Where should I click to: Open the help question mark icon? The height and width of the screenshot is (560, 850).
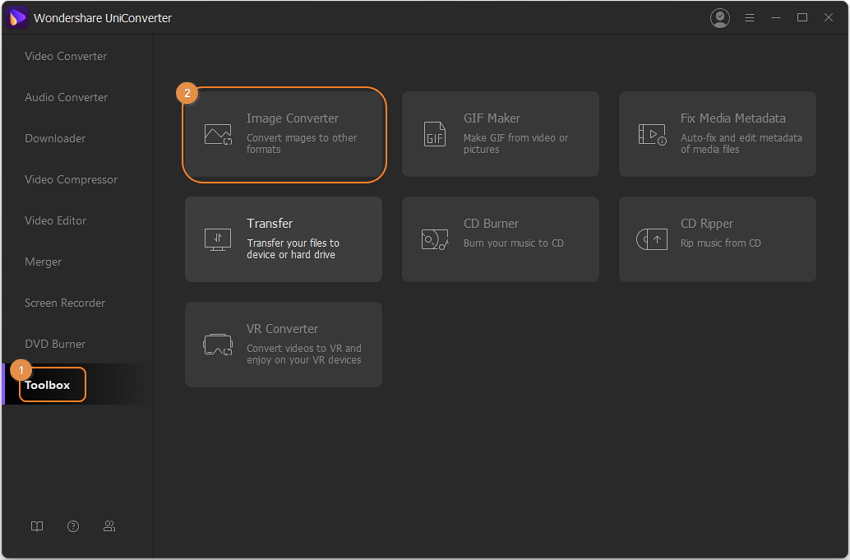pyautogui.click(x=73, y=526)
